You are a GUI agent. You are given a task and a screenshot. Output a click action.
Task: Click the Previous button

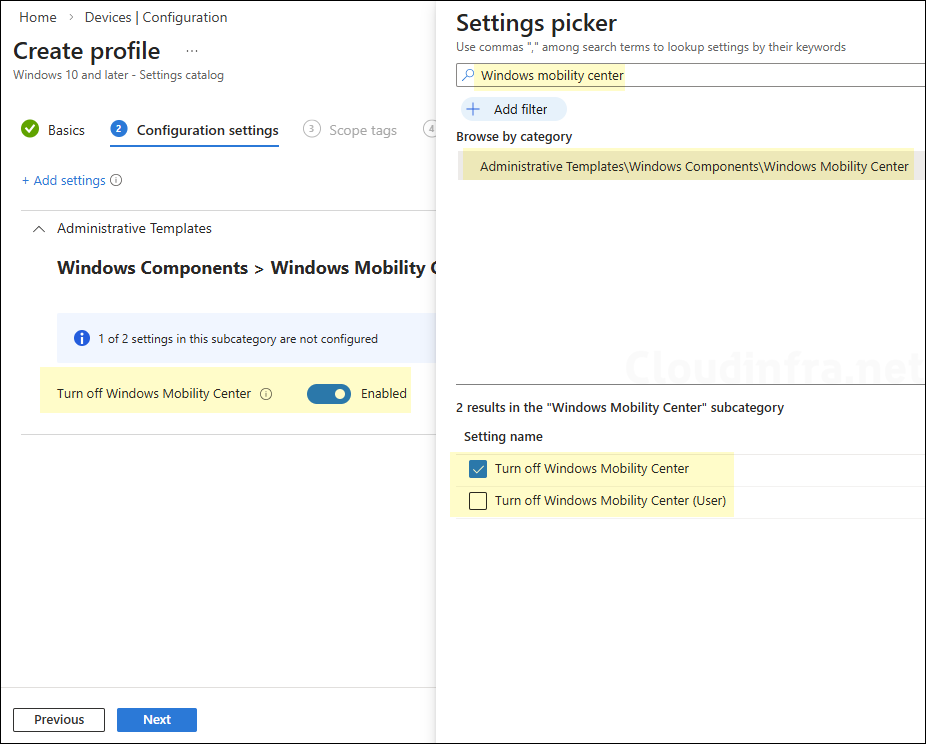click(x=58, y=719)
